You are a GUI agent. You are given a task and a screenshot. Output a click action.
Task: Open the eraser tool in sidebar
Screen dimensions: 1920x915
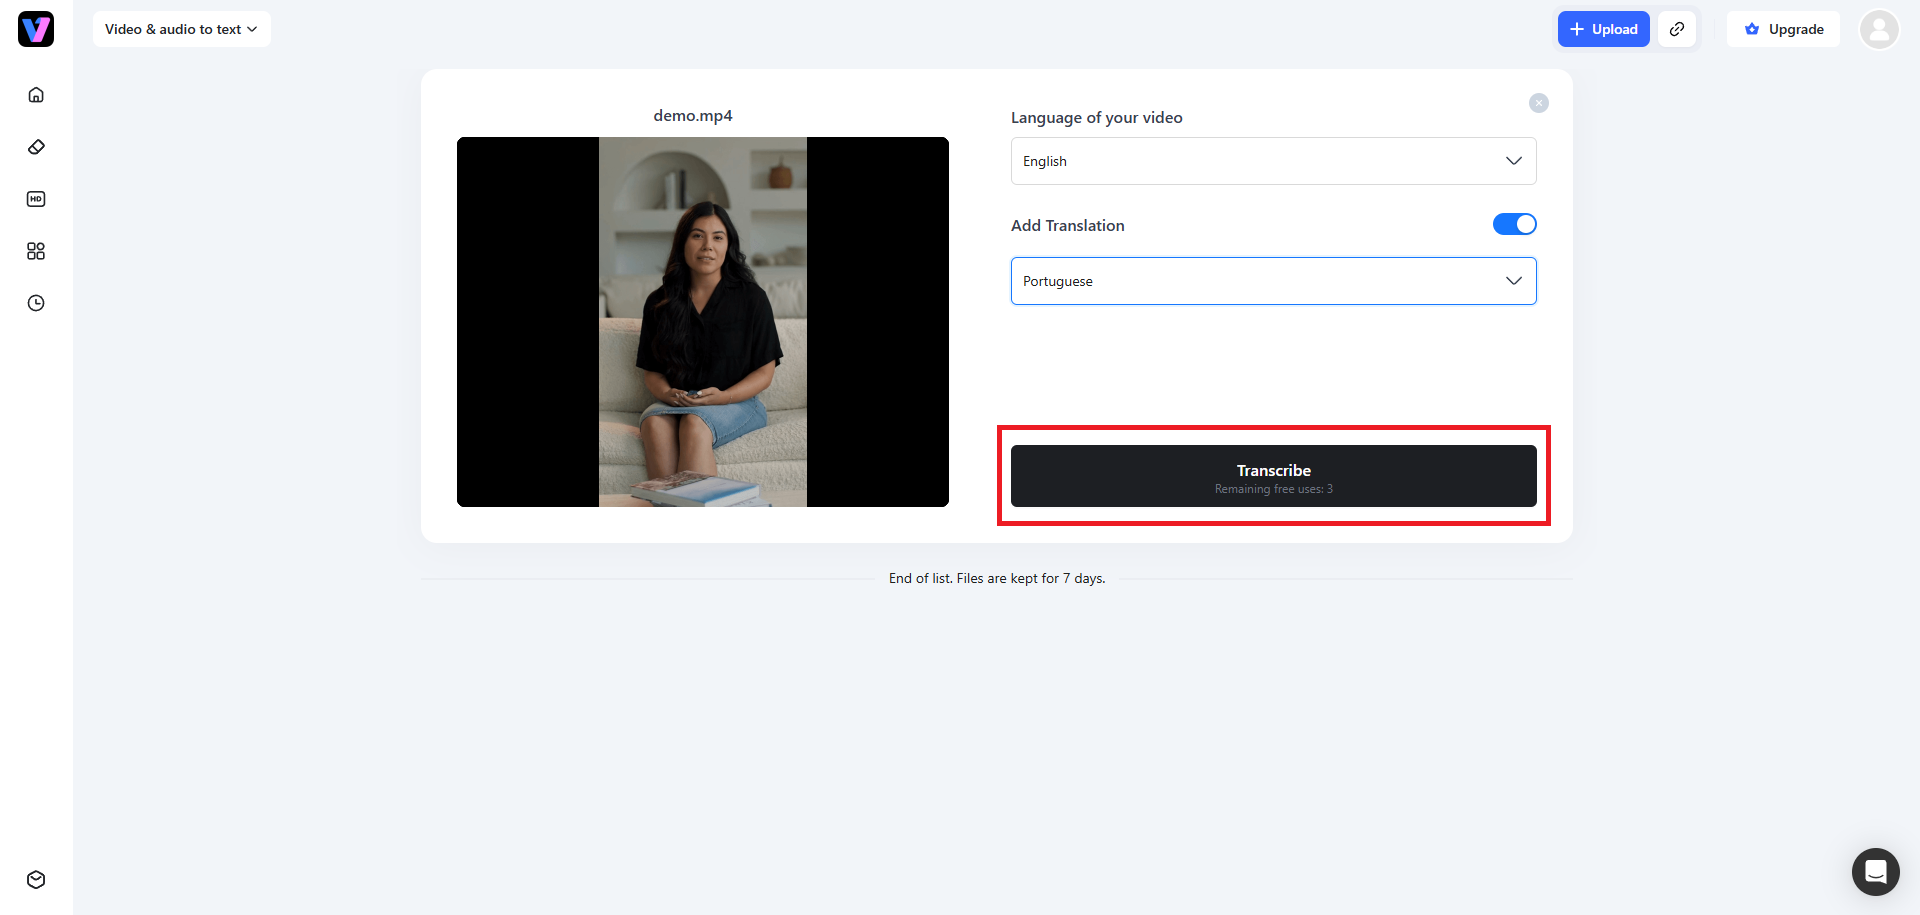[x=36, y=147]
